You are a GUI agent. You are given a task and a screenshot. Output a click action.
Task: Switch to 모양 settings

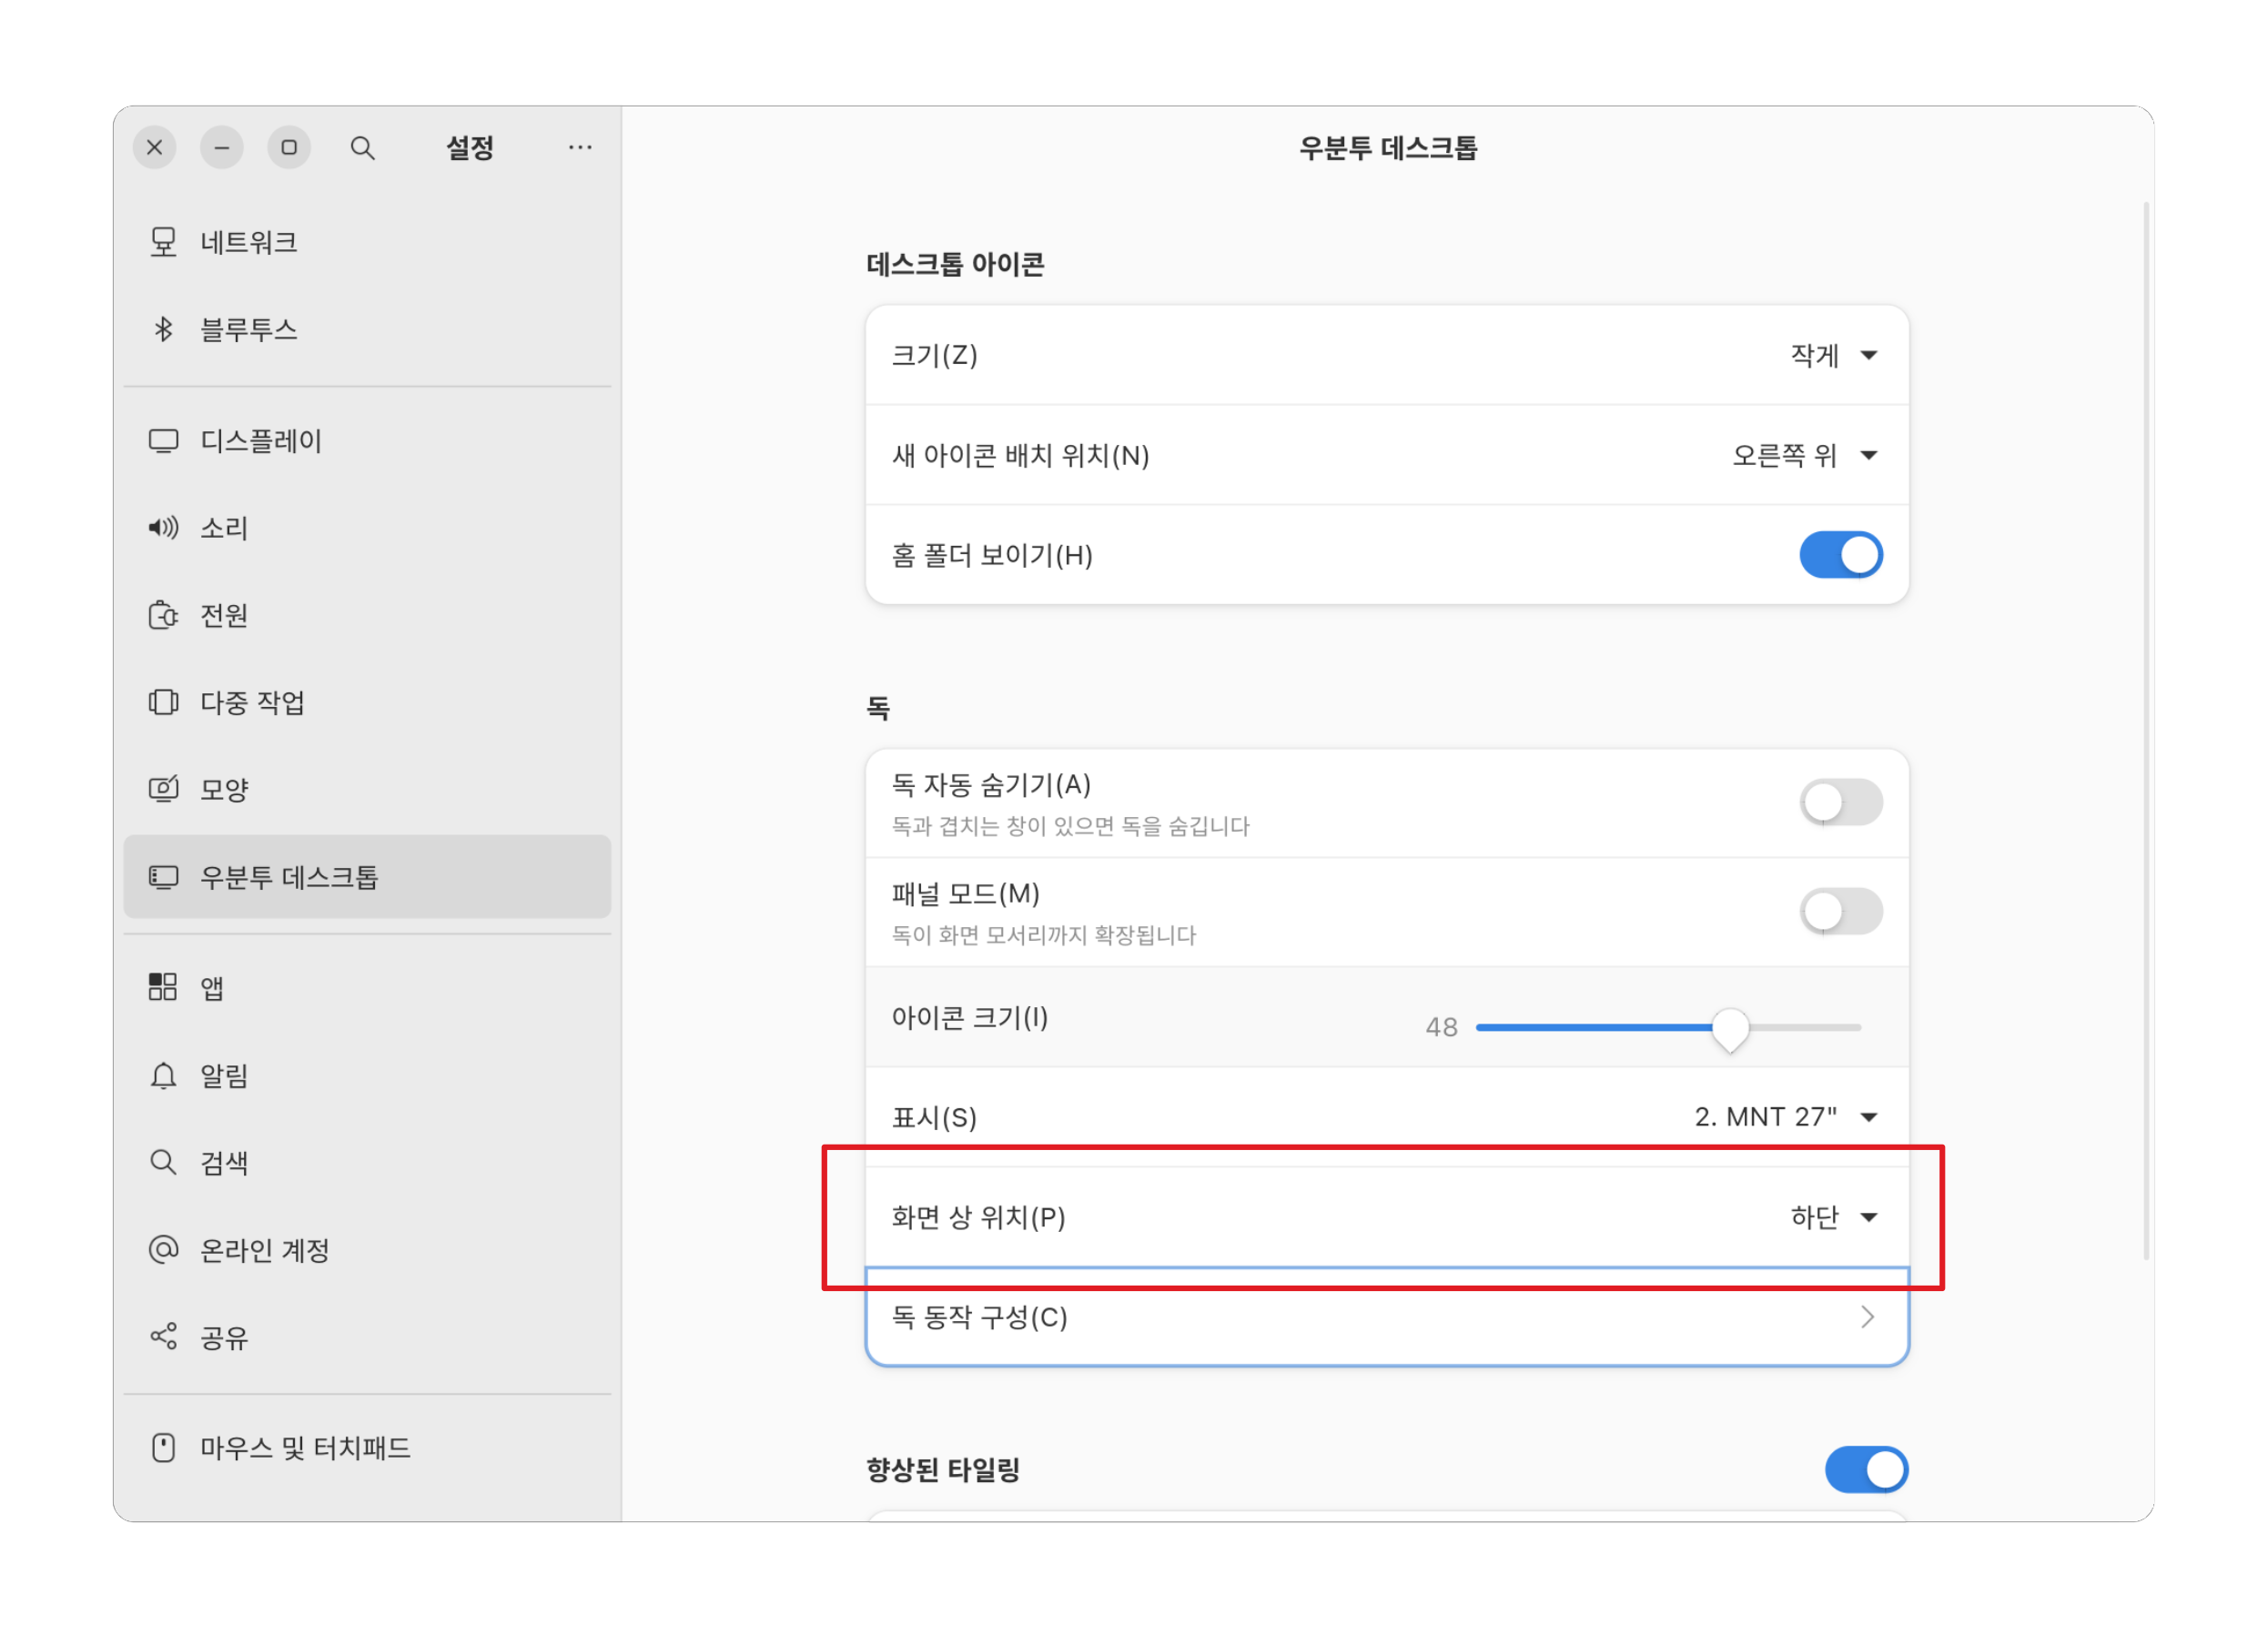[x=367, y=789]
